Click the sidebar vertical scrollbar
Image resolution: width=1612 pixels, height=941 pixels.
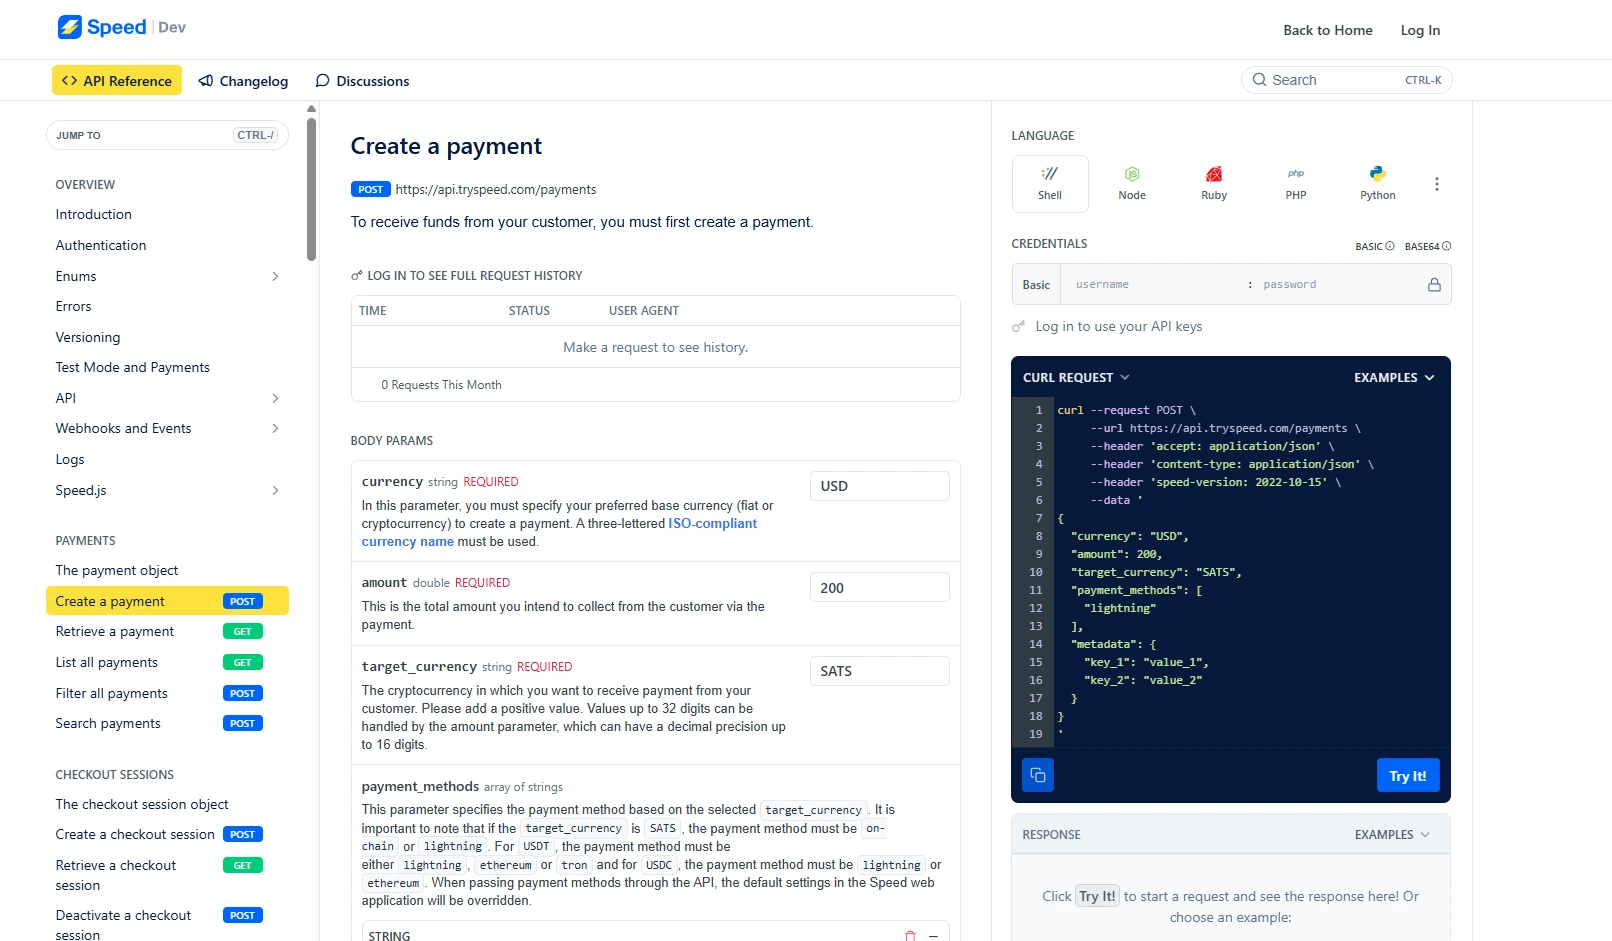pyautogui.click(x=311, y=188)
